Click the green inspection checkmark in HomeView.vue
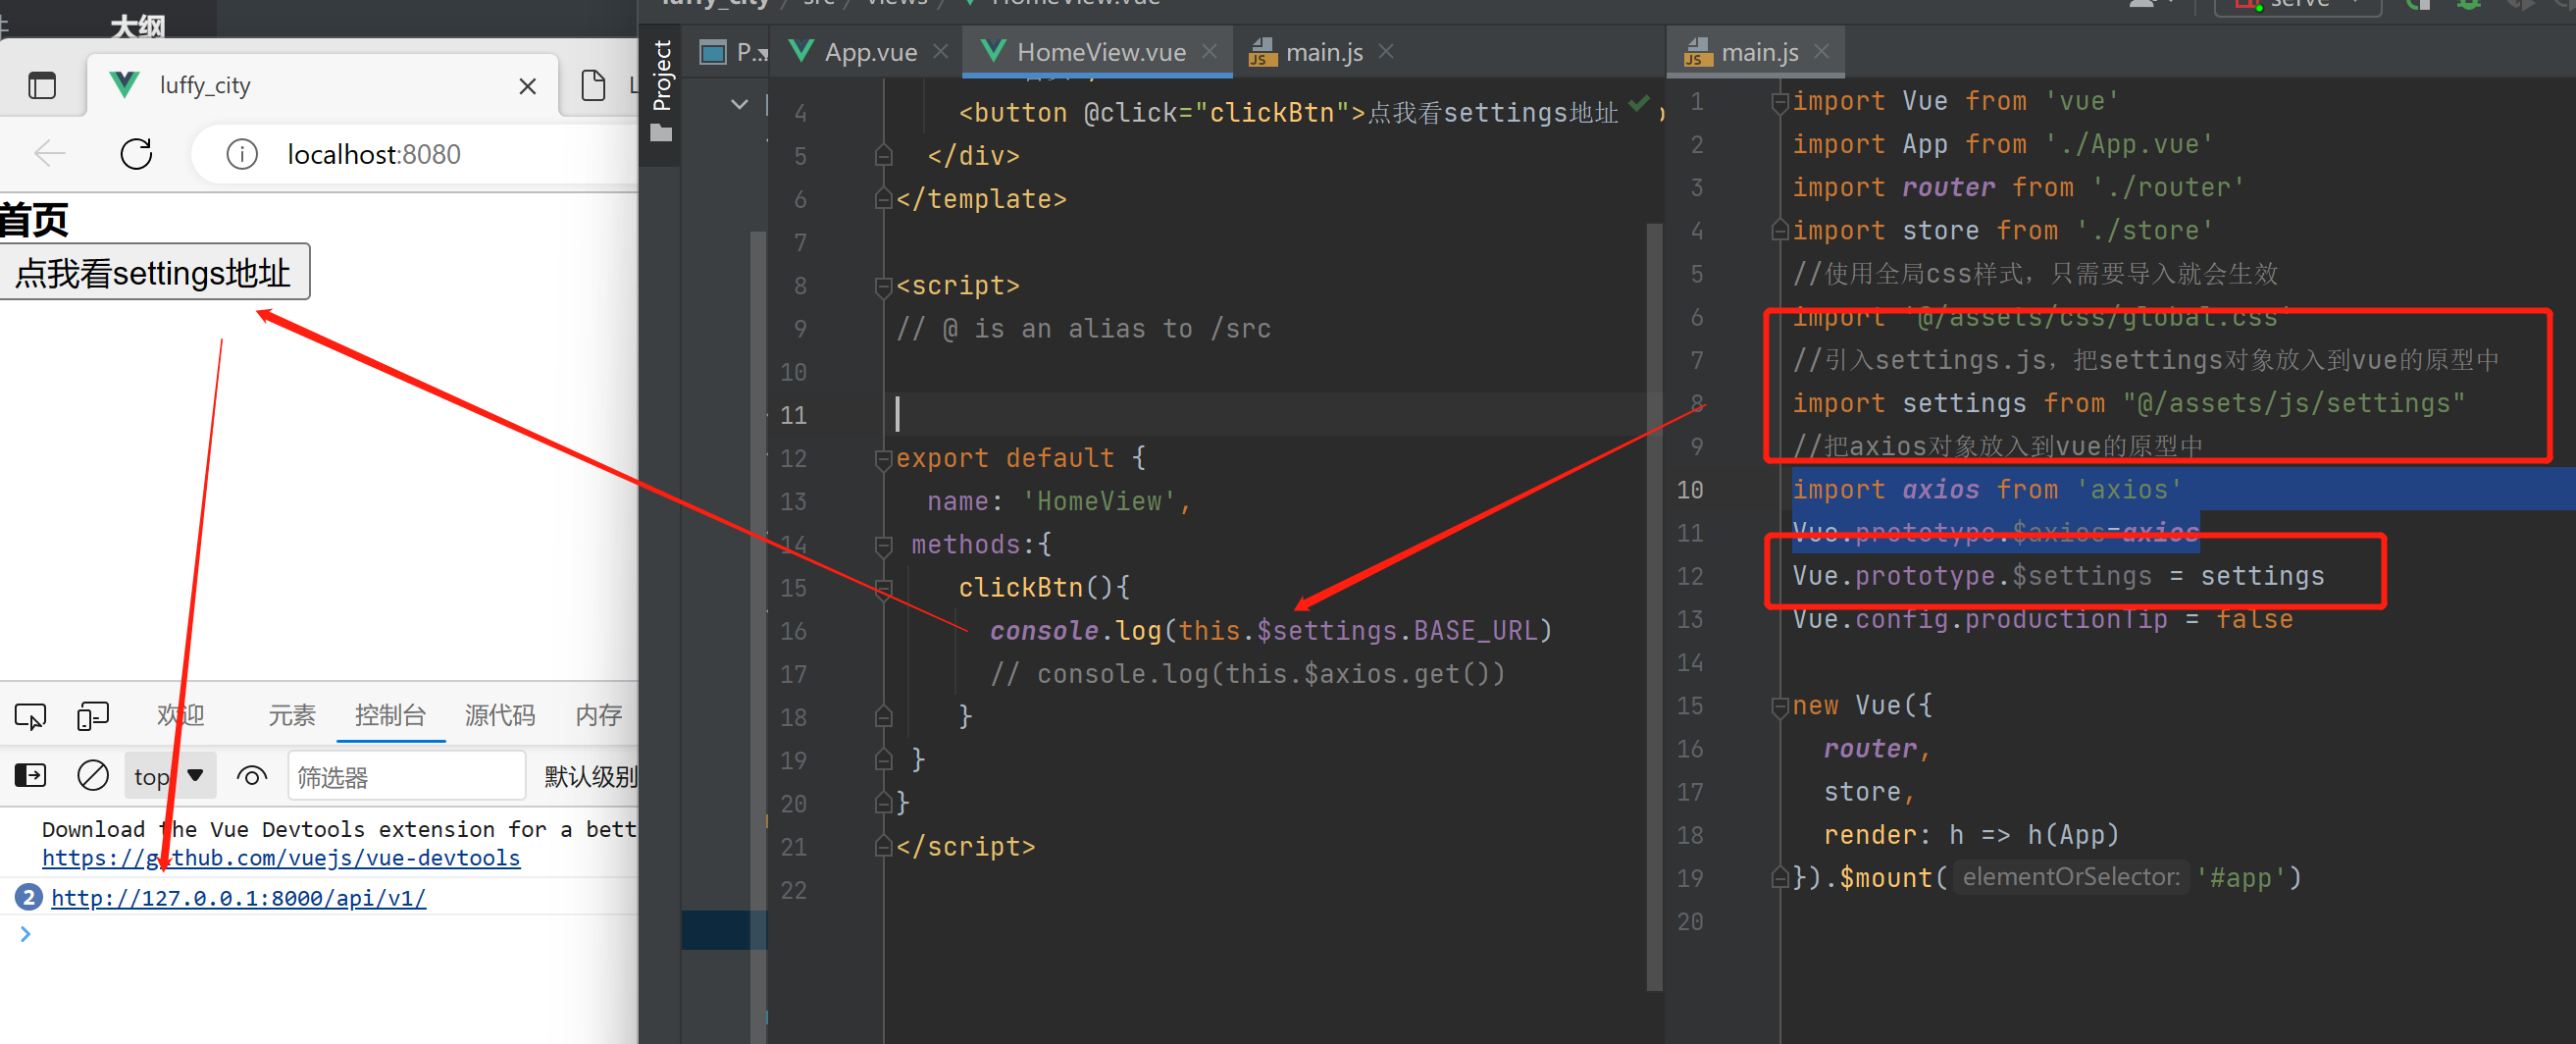Viewport: 2576px width, 1044px height. [x=1639, y=103]
